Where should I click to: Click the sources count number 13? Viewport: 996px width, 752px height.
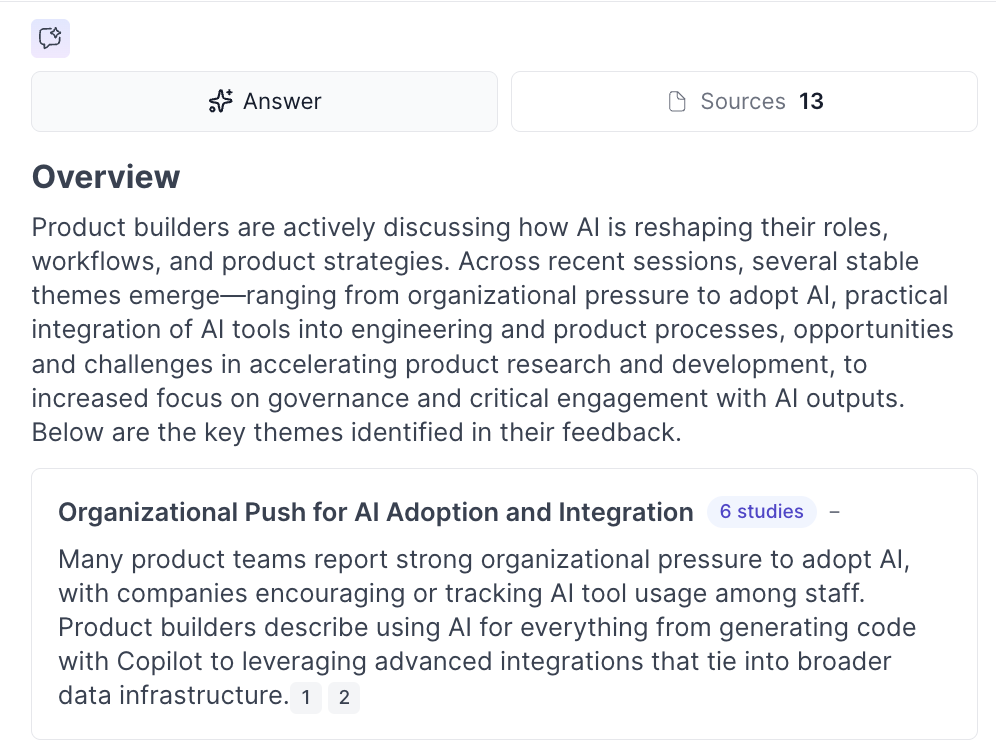[x=811, y=101]
